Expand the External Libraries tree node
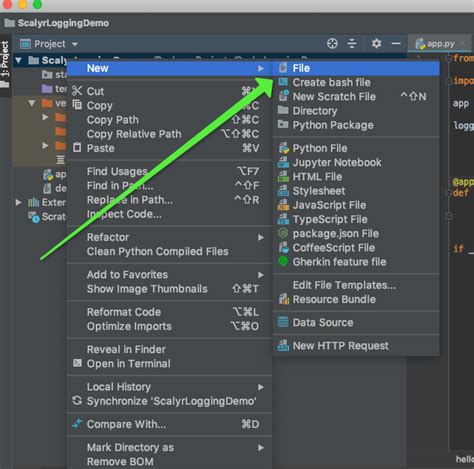474x469 pixels. (x=19, y=202)
